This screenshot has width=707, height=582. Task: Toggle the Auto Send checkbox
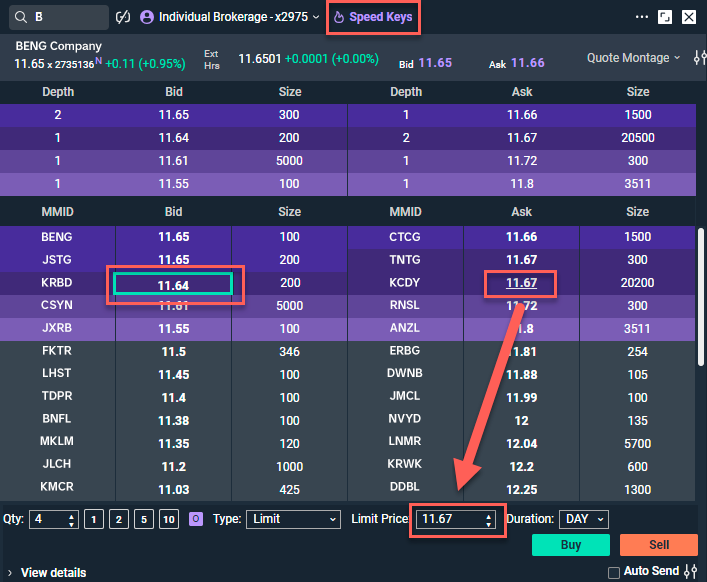614,573
